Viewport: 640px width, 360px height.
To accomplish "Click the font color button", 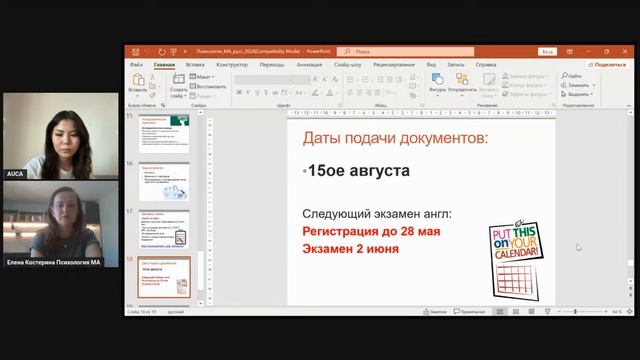I will point(330,93).
